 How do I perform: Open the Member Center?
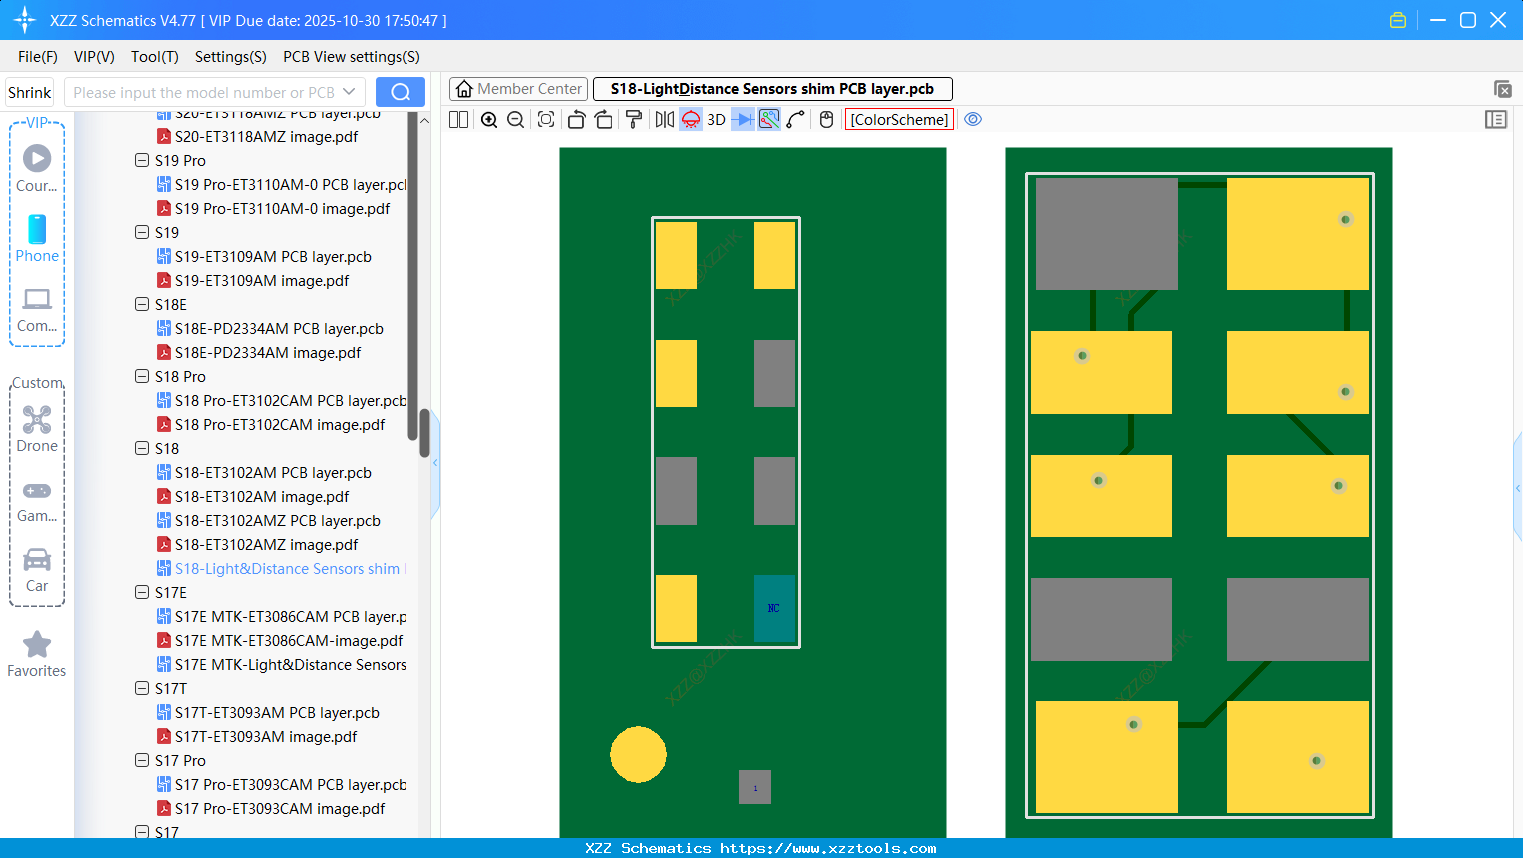(x=518, y=88)
